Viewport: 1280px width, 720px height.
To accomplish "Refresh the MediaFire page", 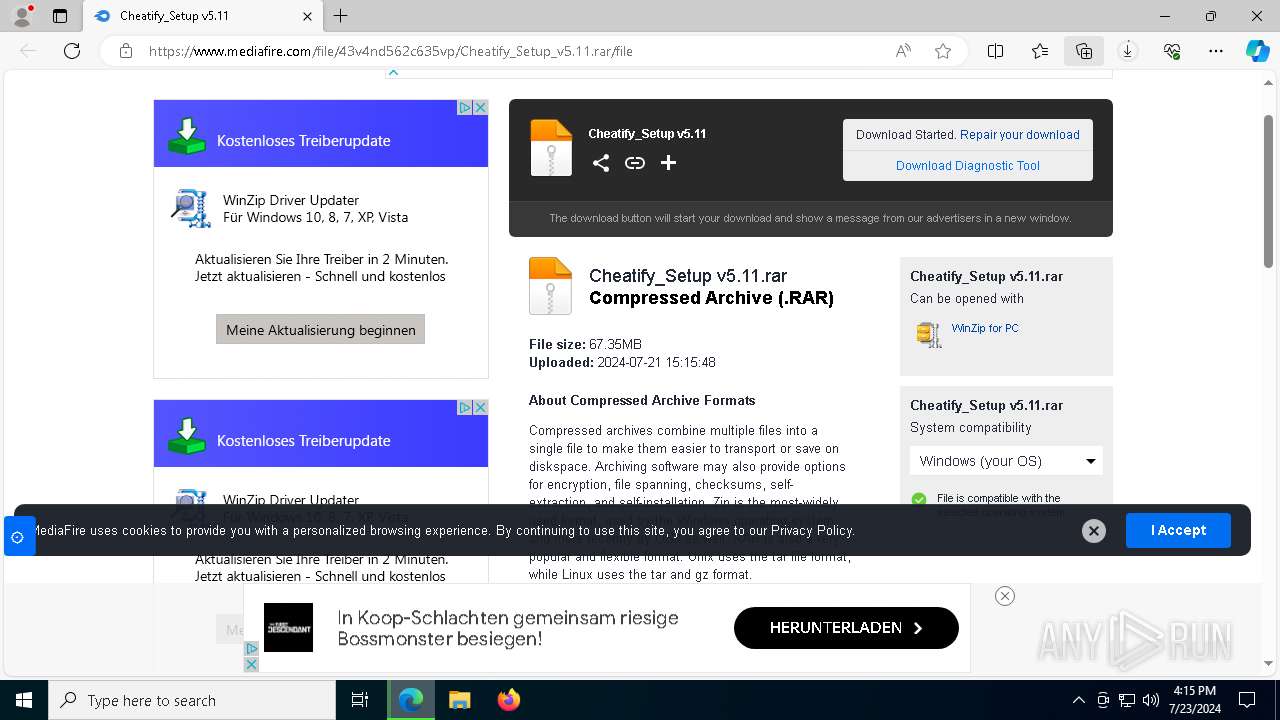I will [x=72, y=51].
